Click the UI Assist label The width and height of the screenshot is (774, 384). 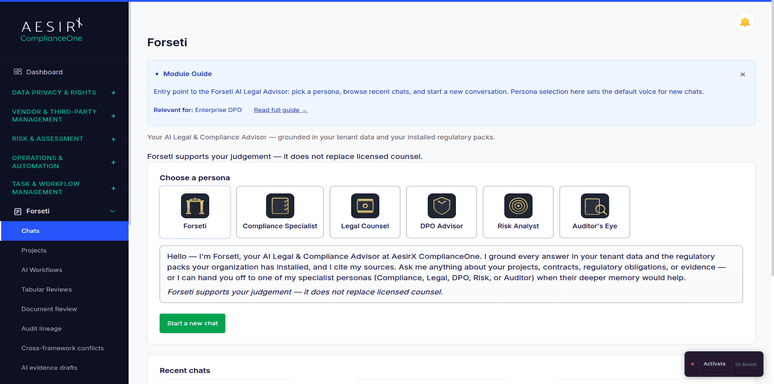point(745,364)
